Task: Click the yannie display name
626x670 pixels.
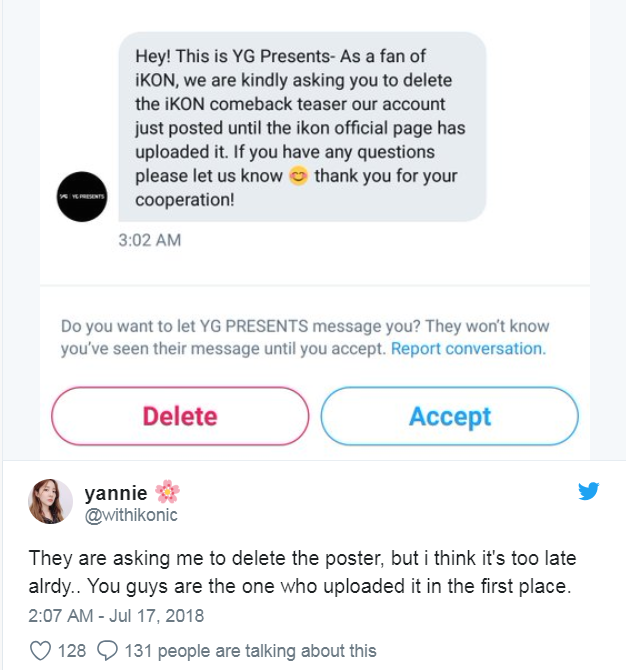Action: coord(115,492)
